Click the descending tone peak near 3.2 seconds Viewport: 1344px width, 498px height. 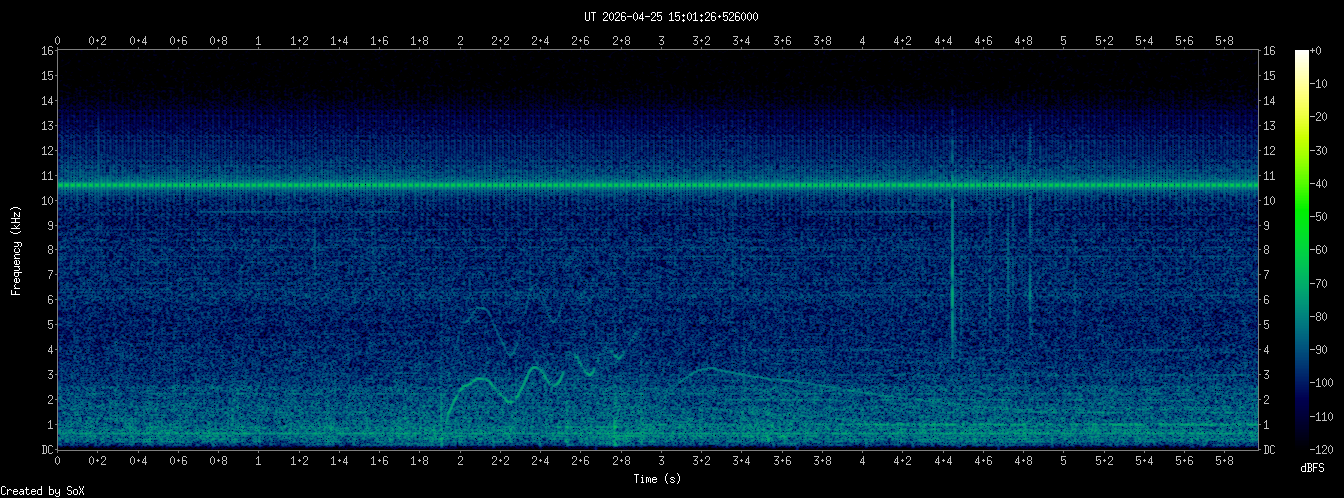708,369
